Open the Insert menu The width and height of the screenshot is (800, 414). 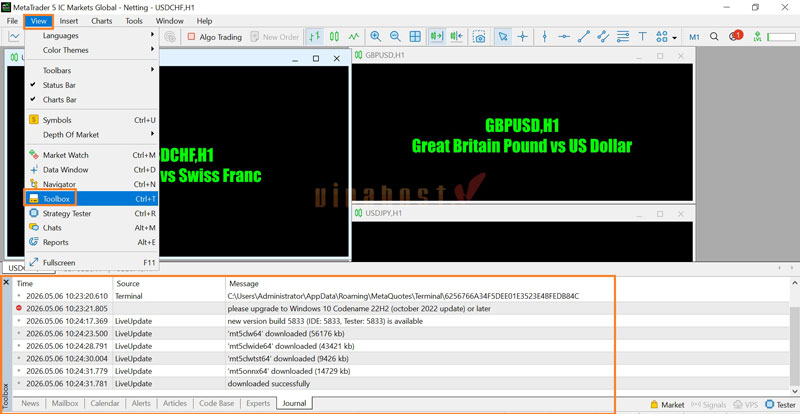pyautogui.click(x=69, y=21)
